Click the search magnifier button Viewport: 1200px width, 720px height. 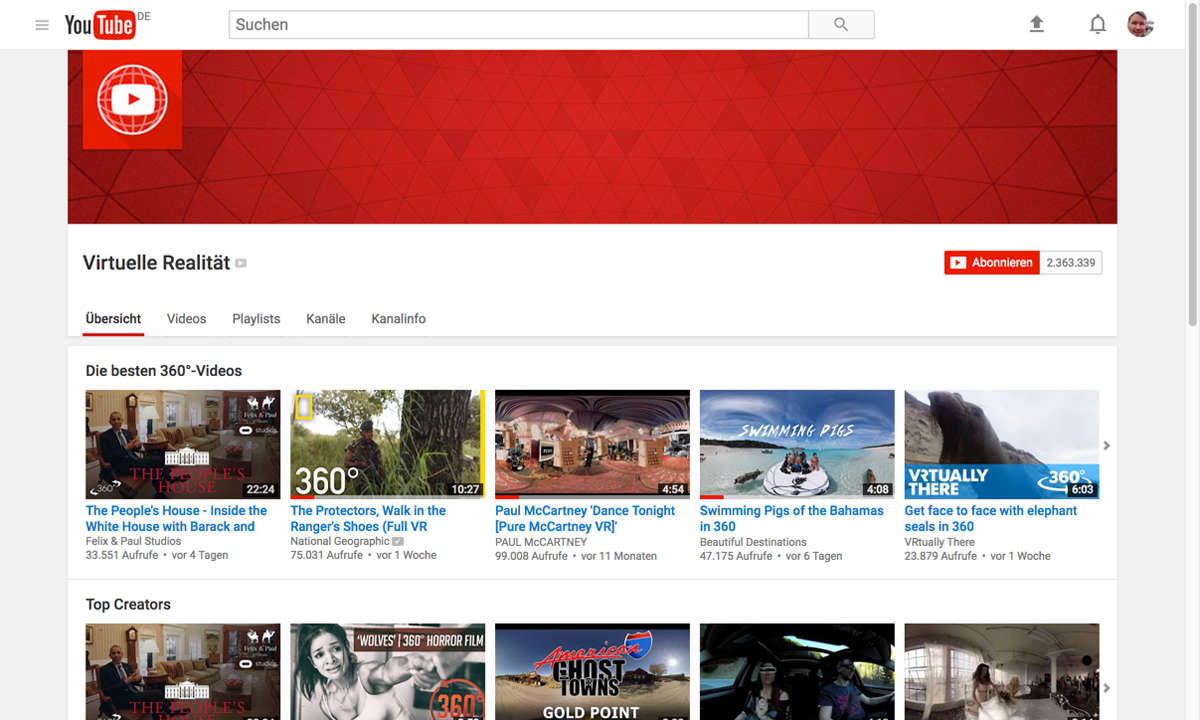click(841, 25)
